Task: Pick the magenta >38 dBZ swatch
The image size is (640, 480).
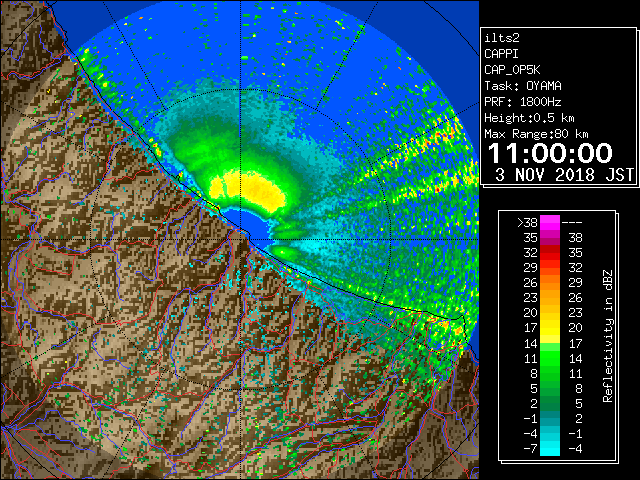Action: [x=550, y=222]
